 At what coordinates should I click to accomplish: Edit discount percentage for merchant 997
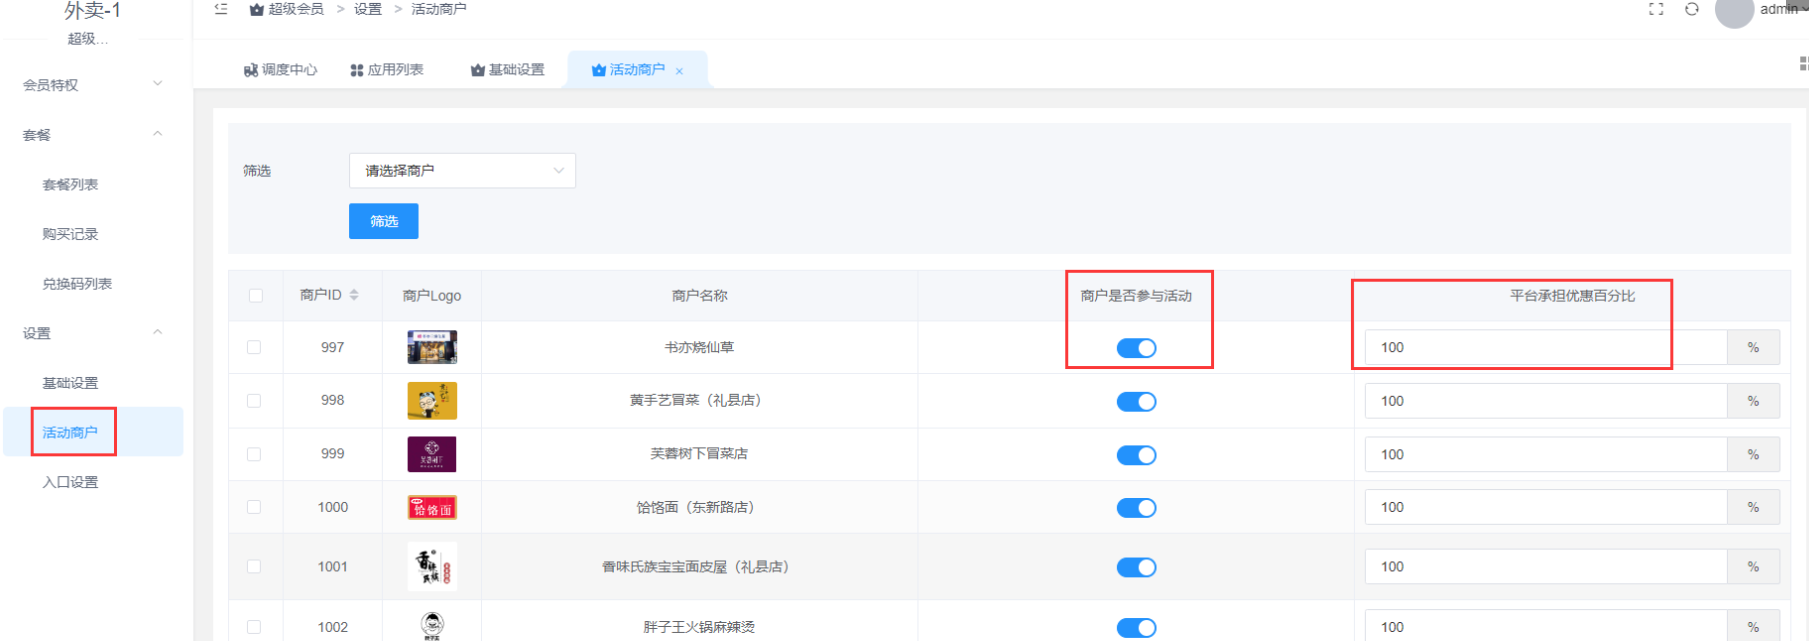point(1546,347)
